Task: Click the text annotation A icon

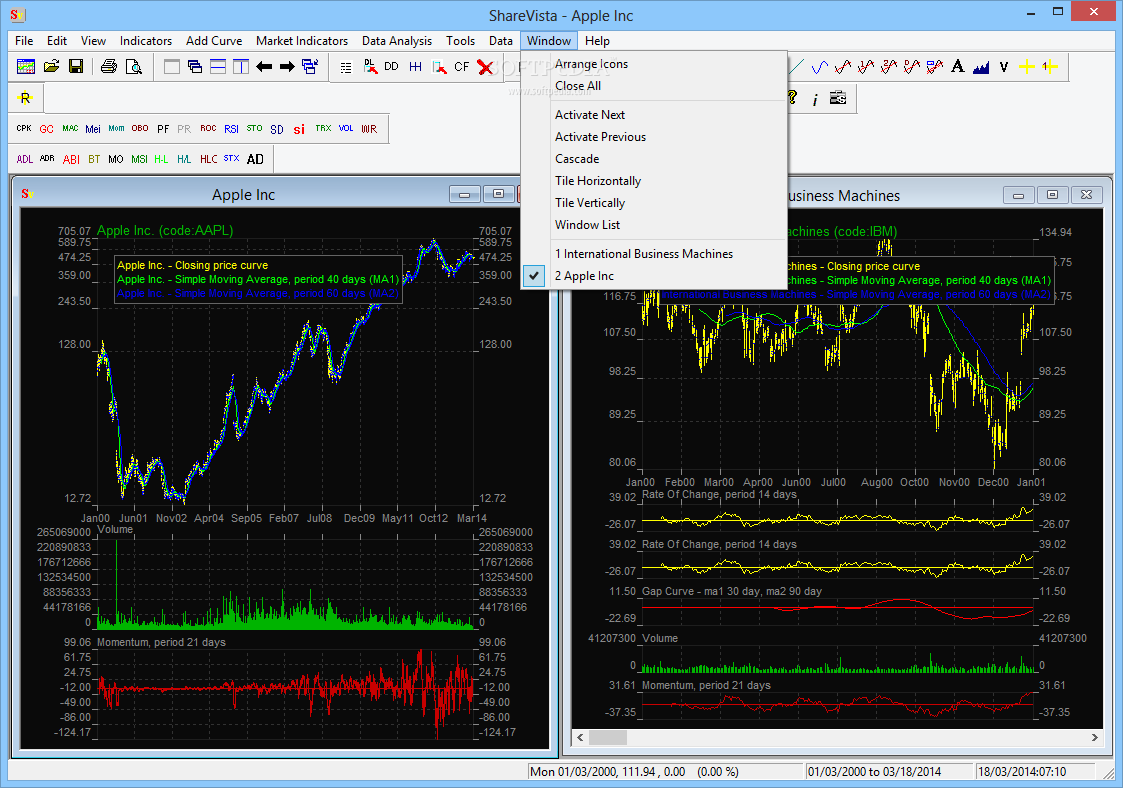Action: pos(958,67)
